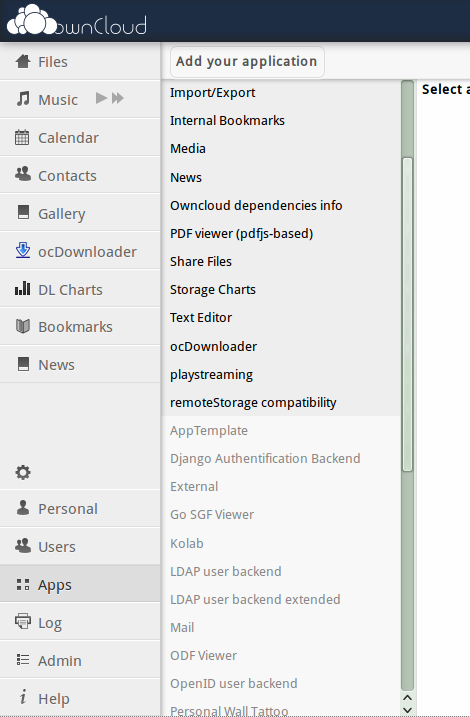Go to the Admin section
Image resolution: width=470 pixels, height=717 pixels.
click(80, 659)
